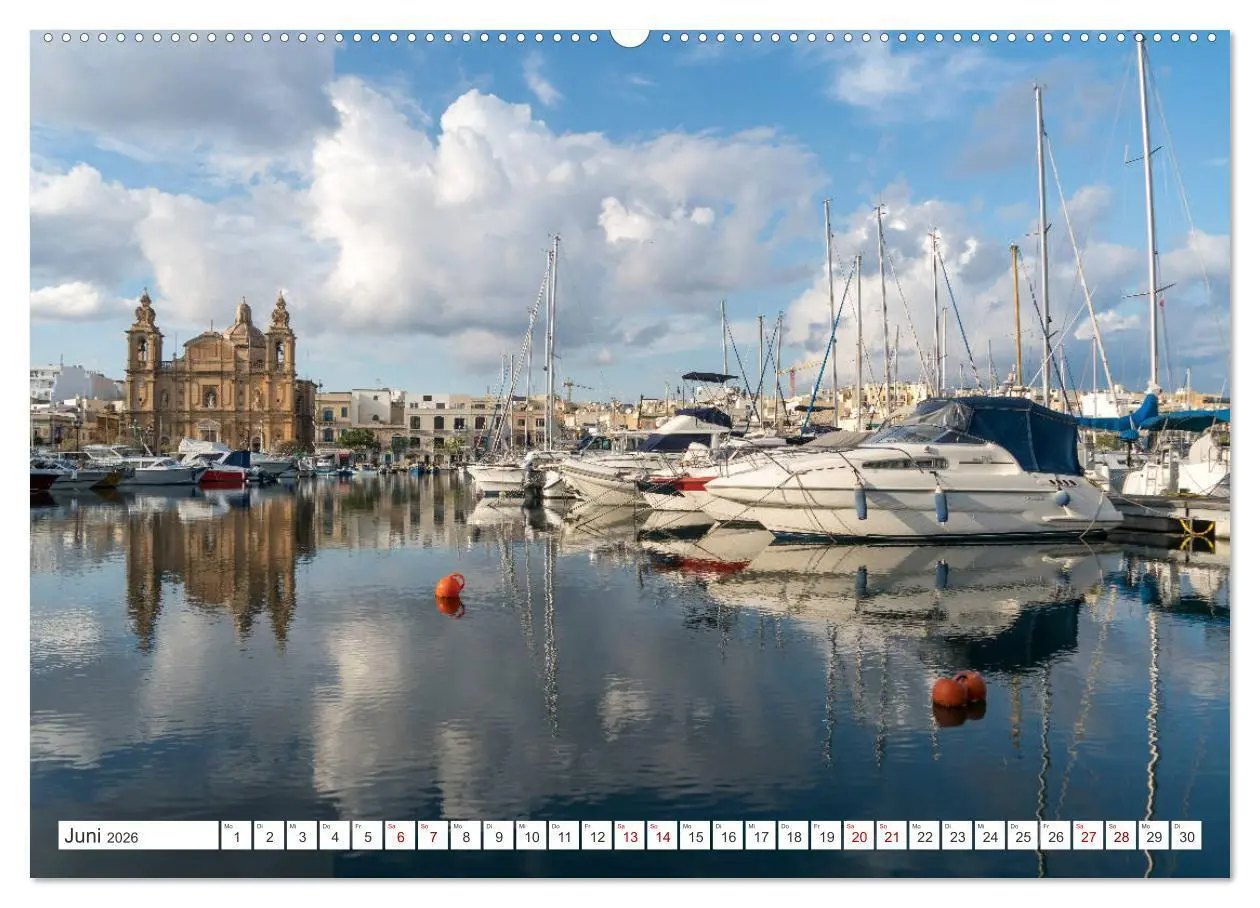Pick day 24 in the Juni strip
Viewport: 1260px width, 908px height.
click(990, 836)
